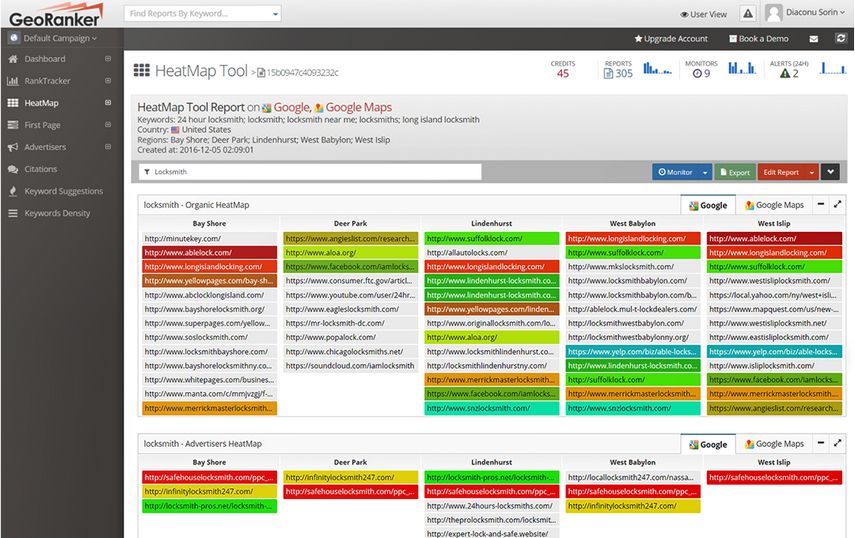Open RankTracker in the sidebar
The width and height of the screenshot is (855, 538).
point(47,81)
